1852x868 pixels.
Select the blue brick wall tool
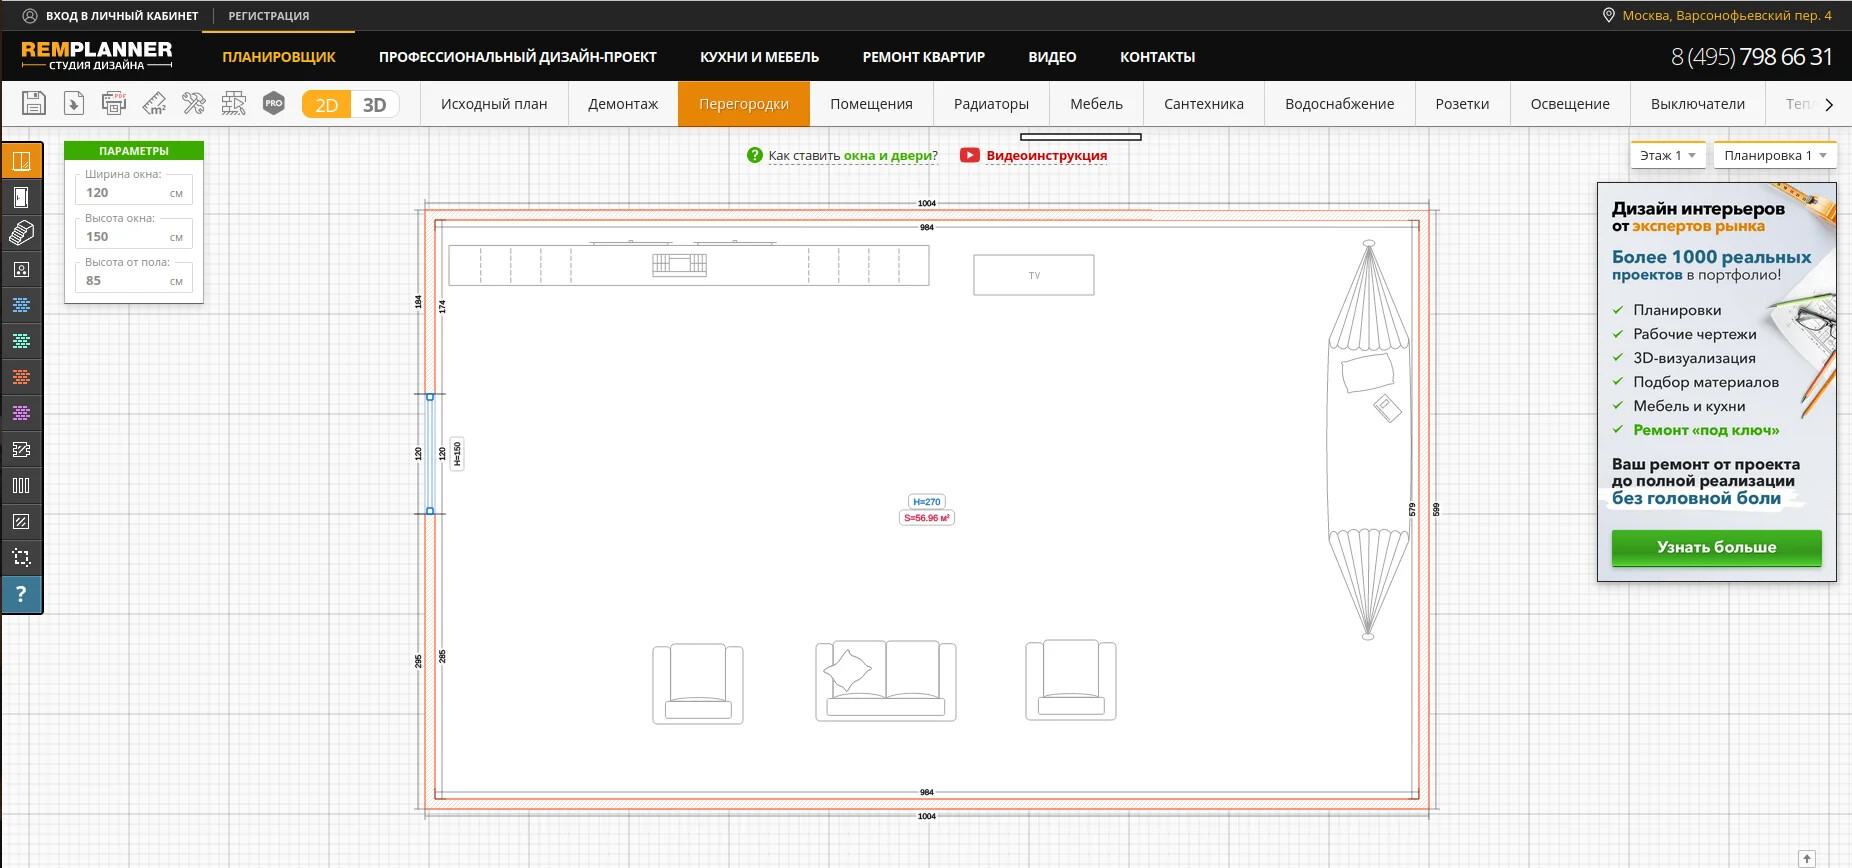pos(21,305)
